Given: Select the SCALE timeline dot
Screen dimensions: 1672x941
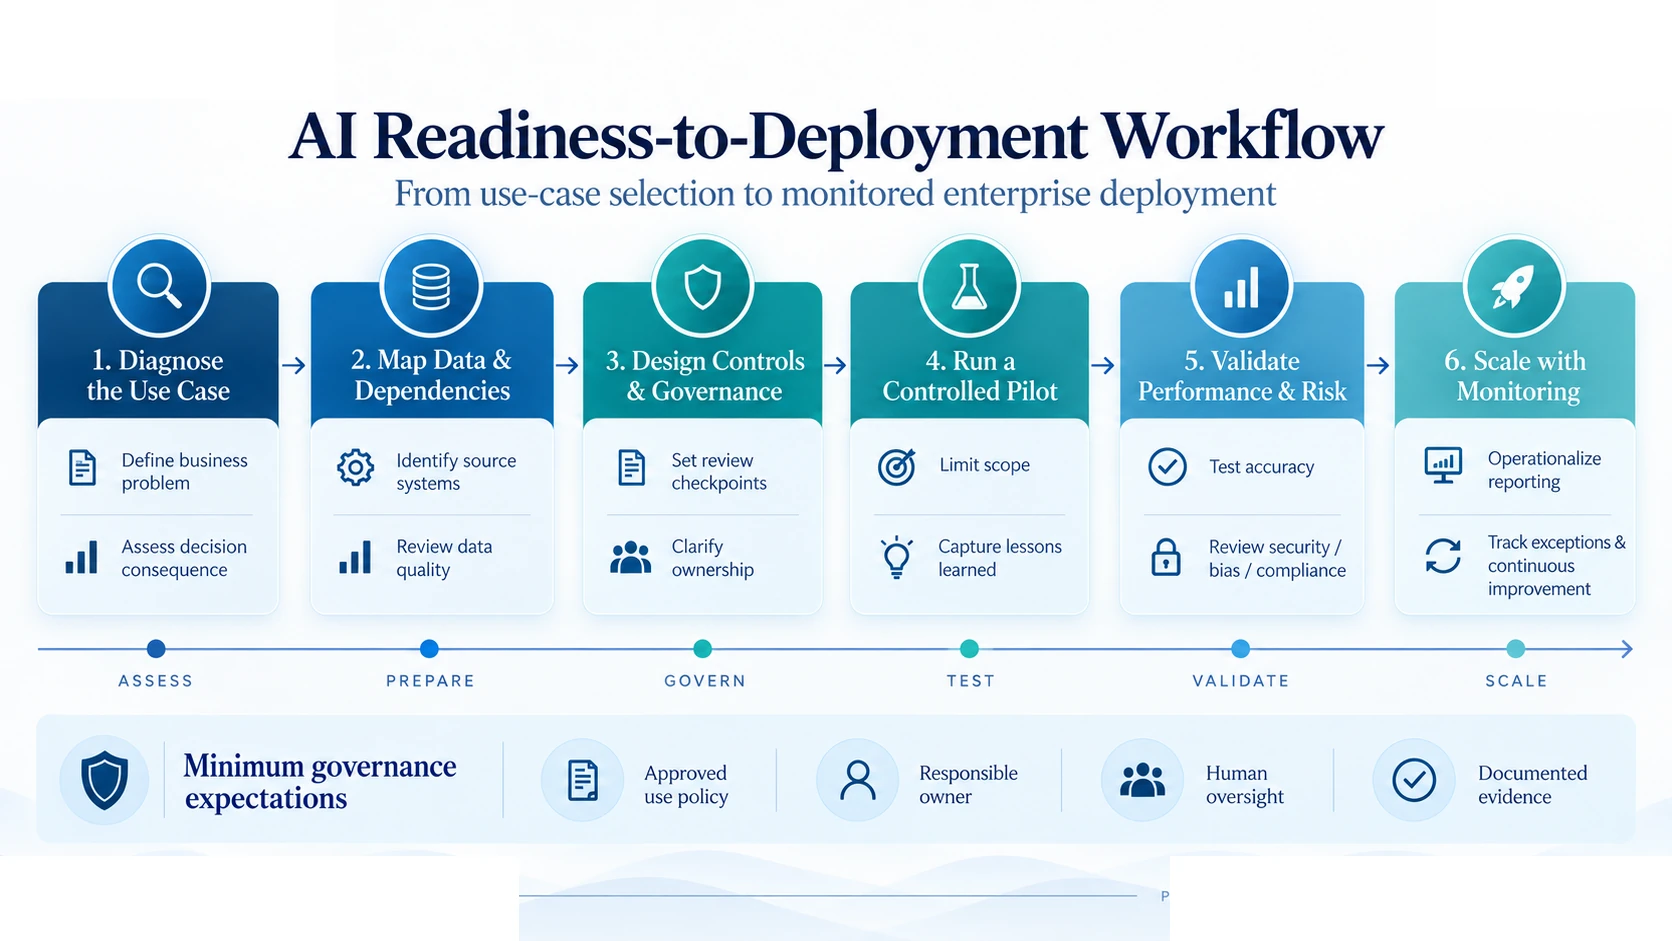Looking at the screenshot, I should pos(1515,649).
